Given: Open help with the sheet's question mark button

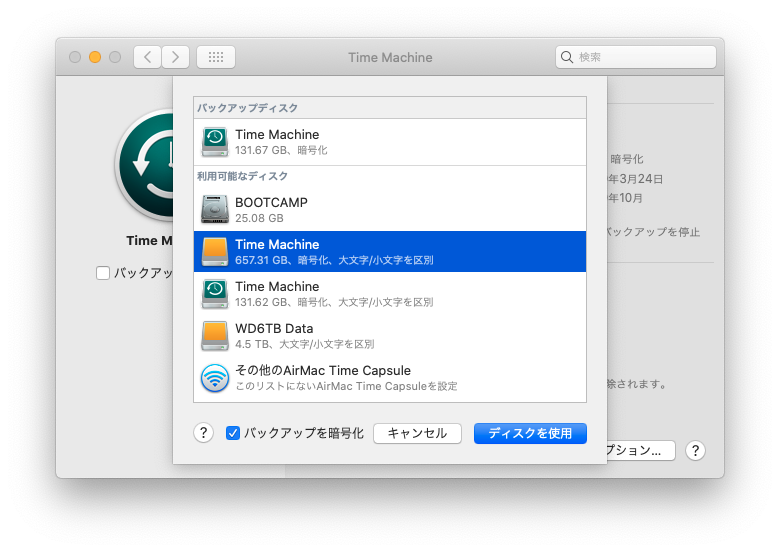Looking at the screenshot, I should [203, 433].
